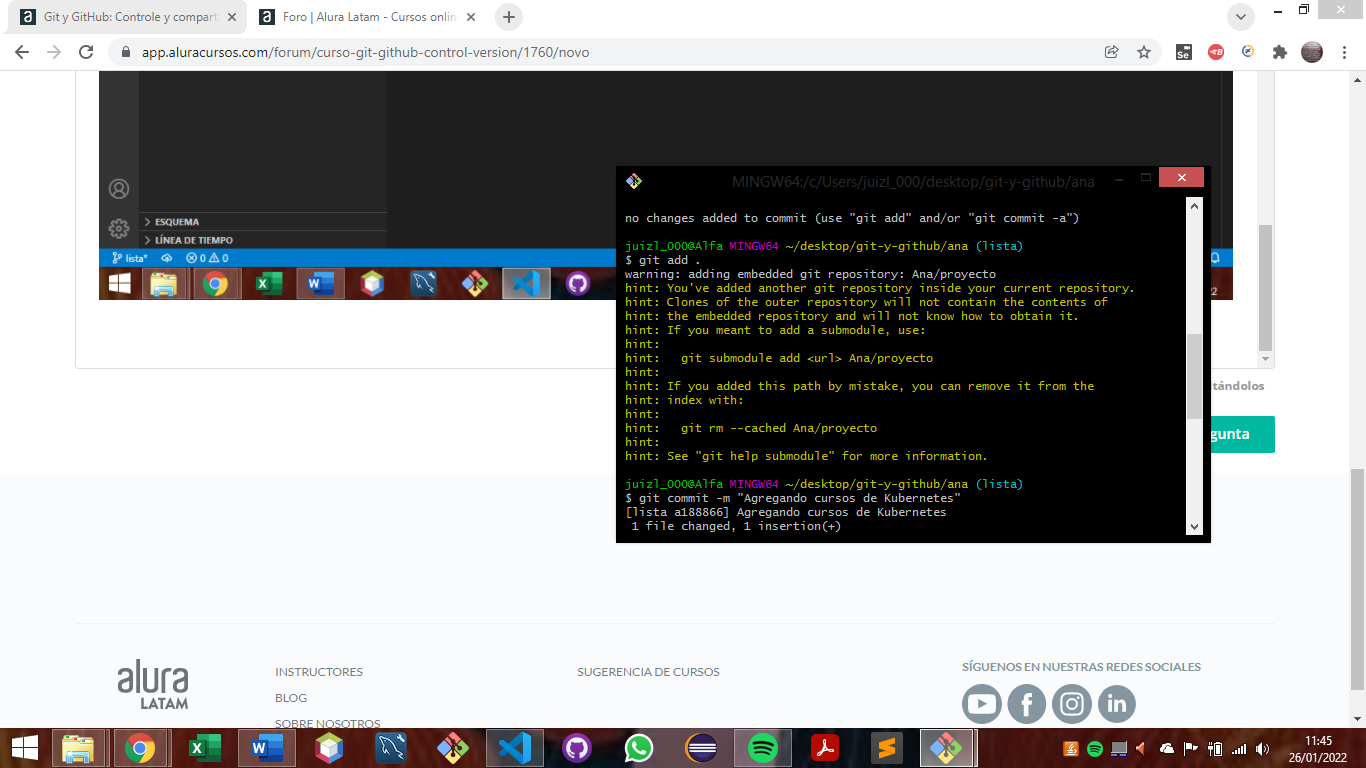Open Alura's LinkedIn social icon
1366x768 pixels.
1117,704
